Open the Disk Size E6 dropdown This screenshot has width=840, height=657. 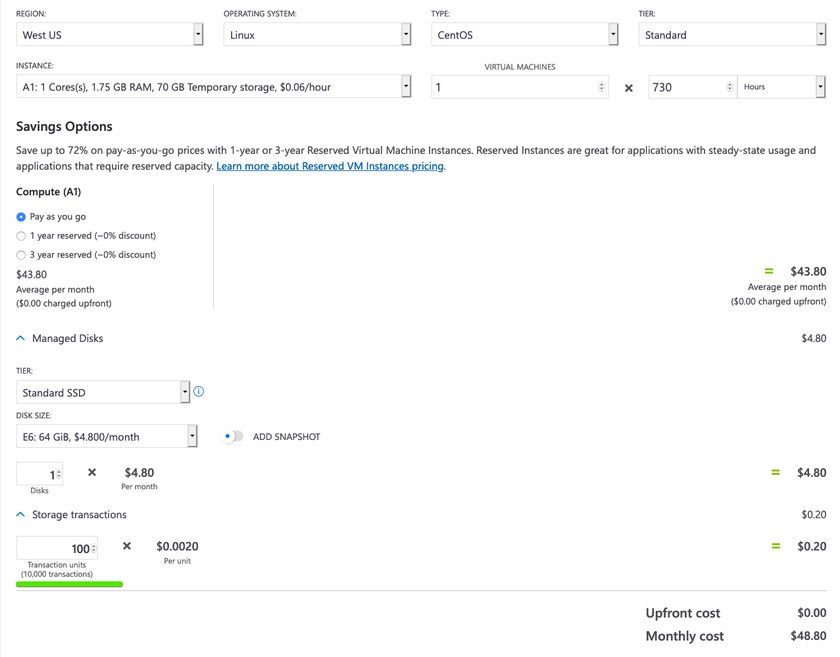(x=107, y=436)
